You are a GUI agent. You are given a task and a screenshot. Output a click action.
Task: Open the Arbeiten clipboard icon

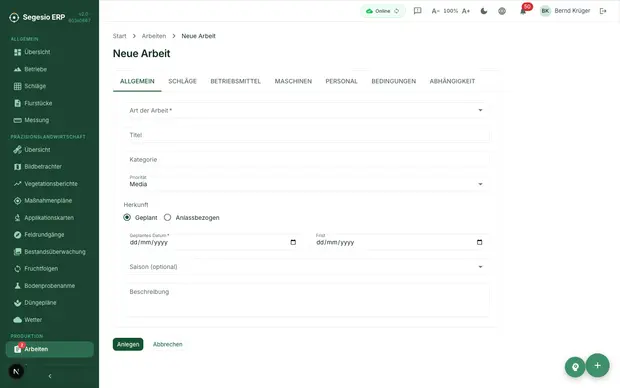(17, 349)
